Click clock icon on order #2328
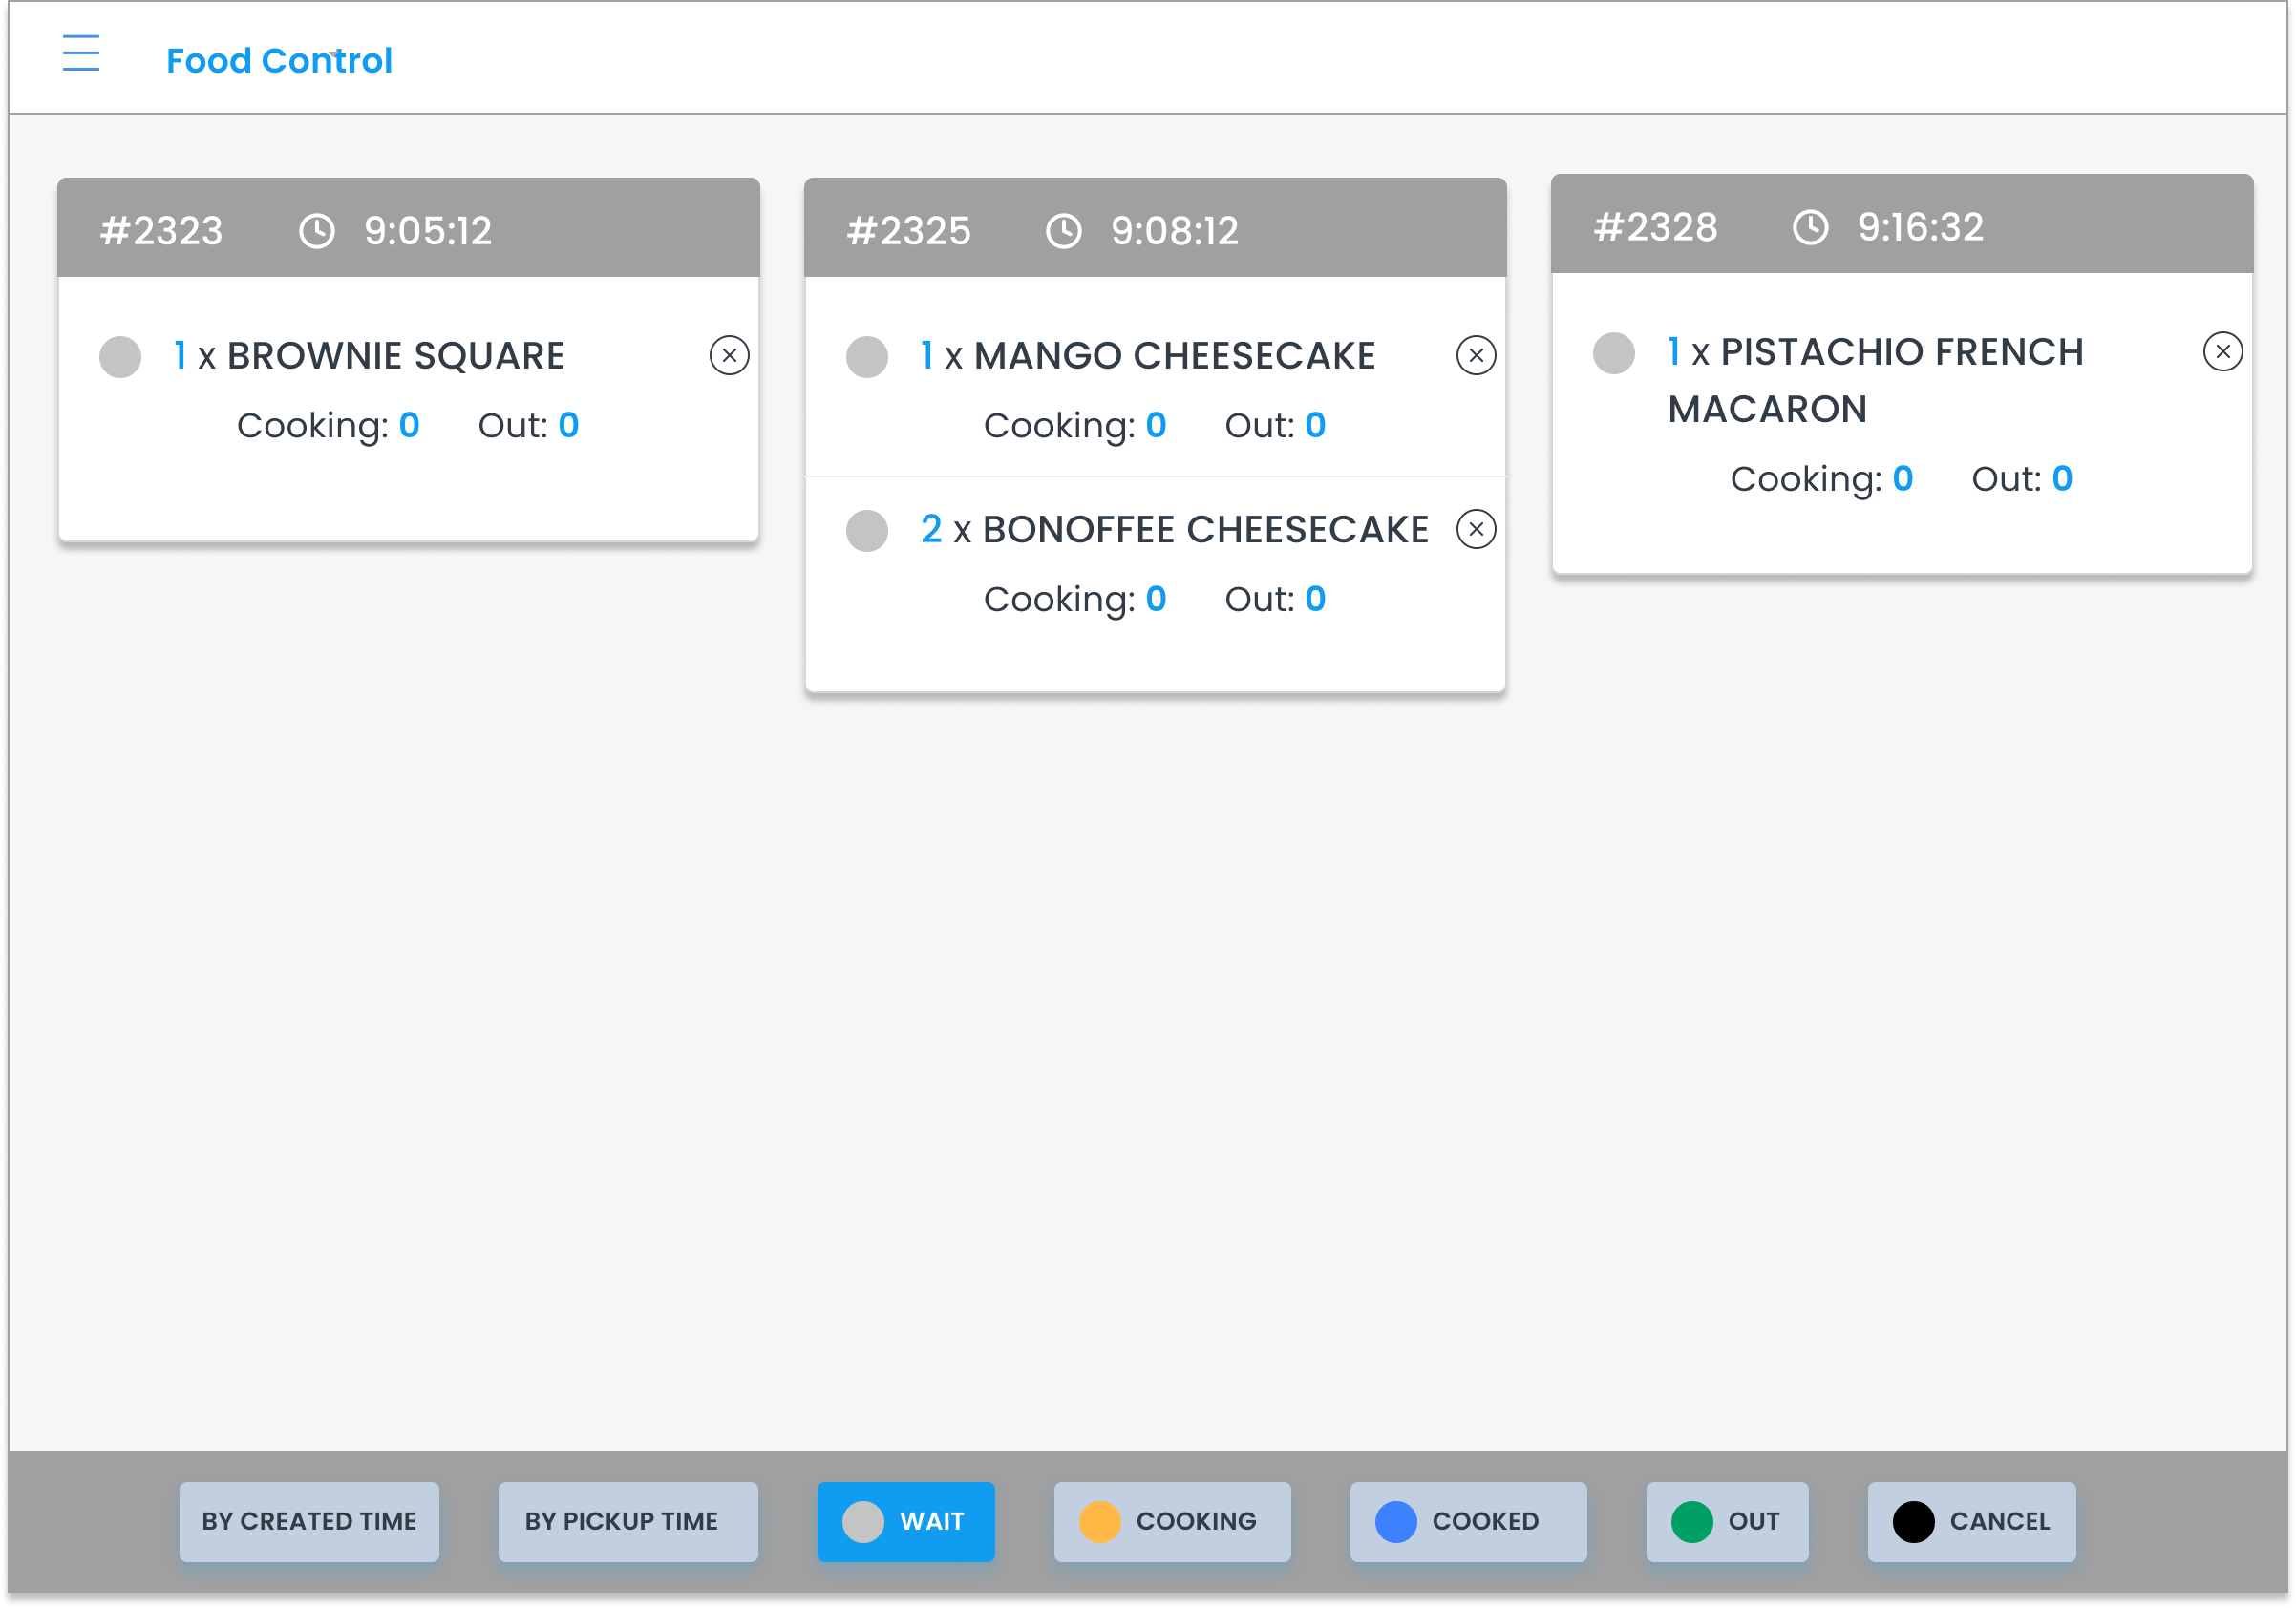The height and width of the screenshot is (1608, 2296). click(1810, 227)
